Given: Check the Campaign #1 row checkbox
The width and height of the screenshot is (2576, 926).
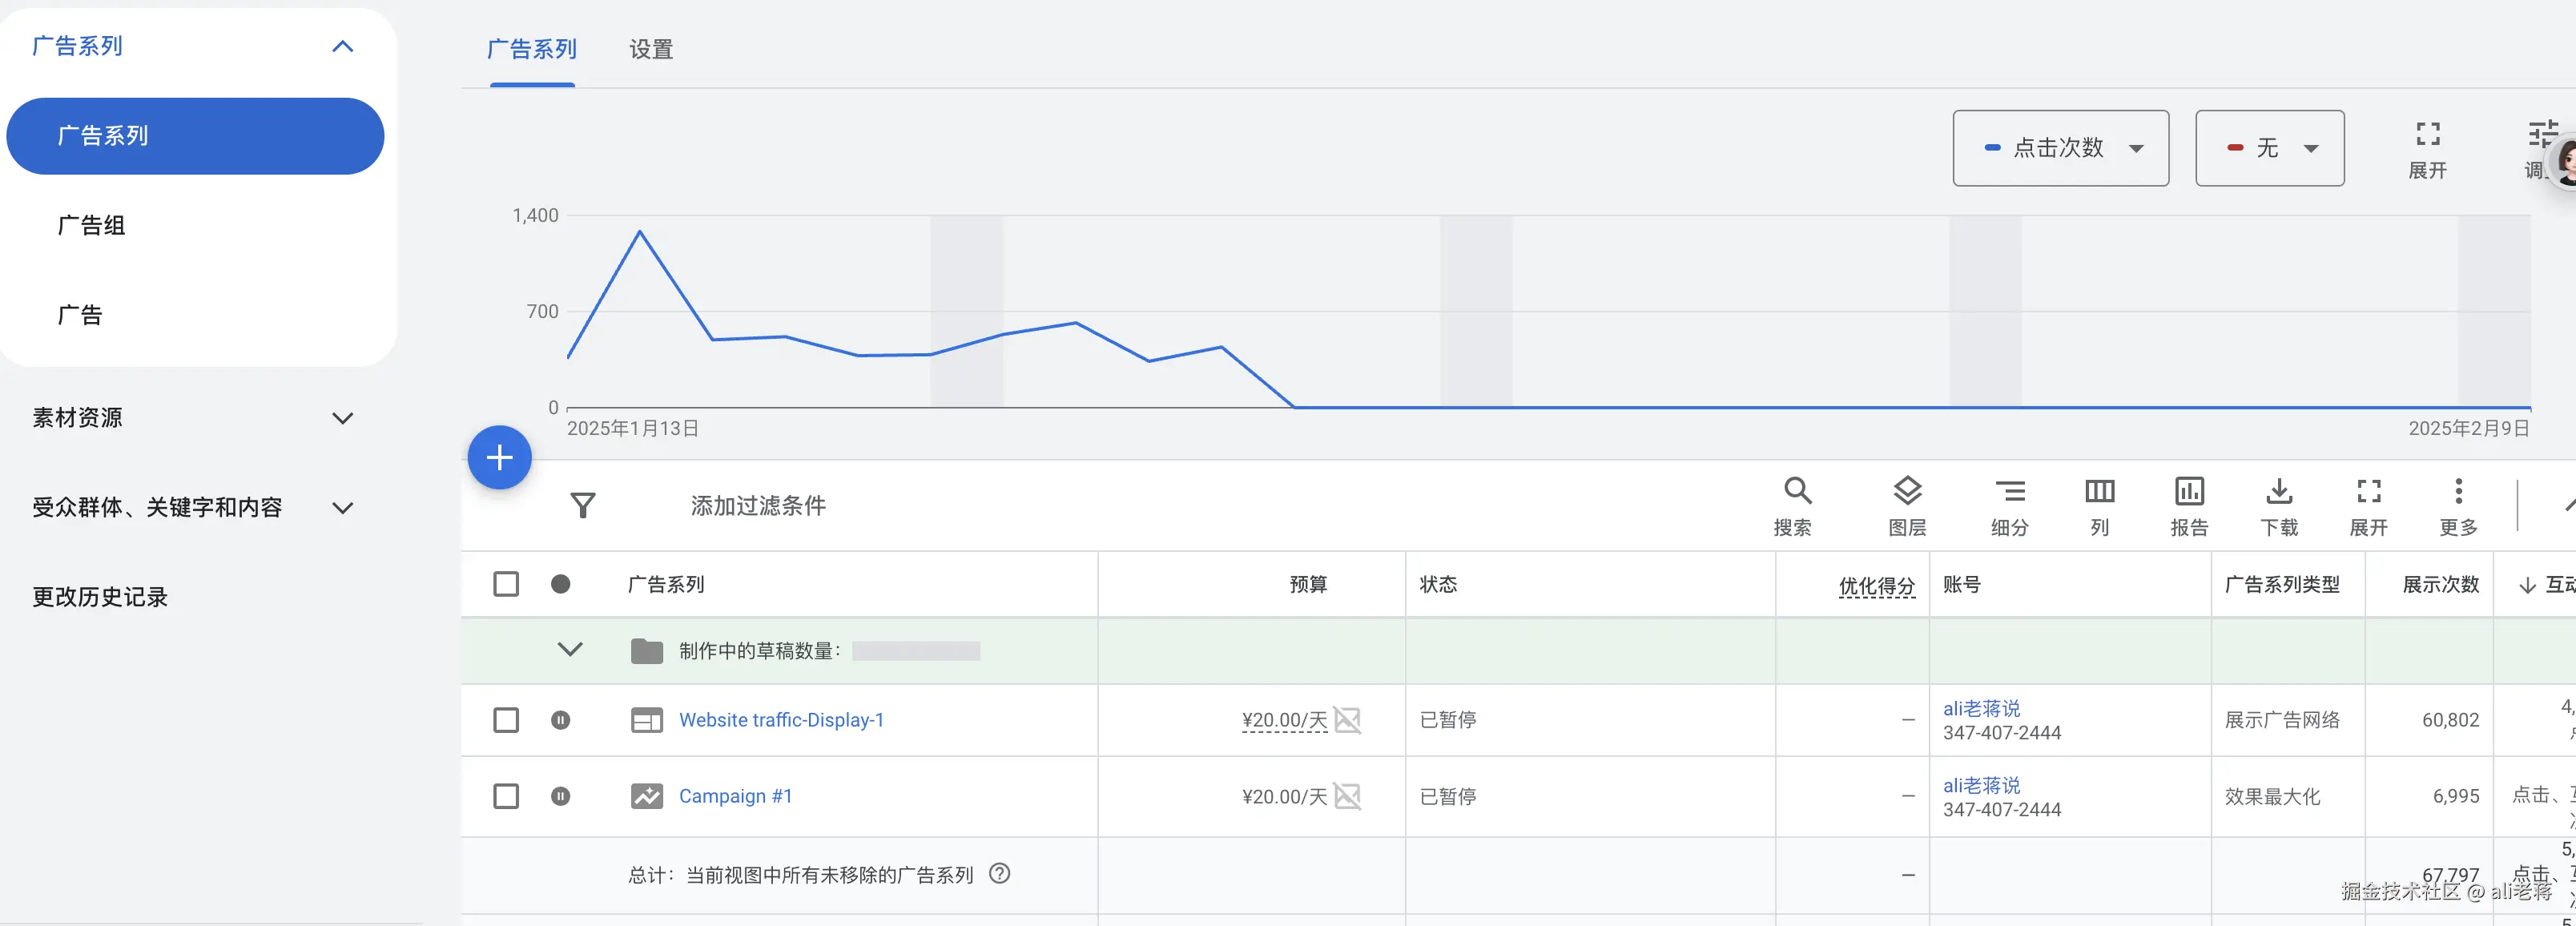Looking at the screenshot, I should point(506,796).
